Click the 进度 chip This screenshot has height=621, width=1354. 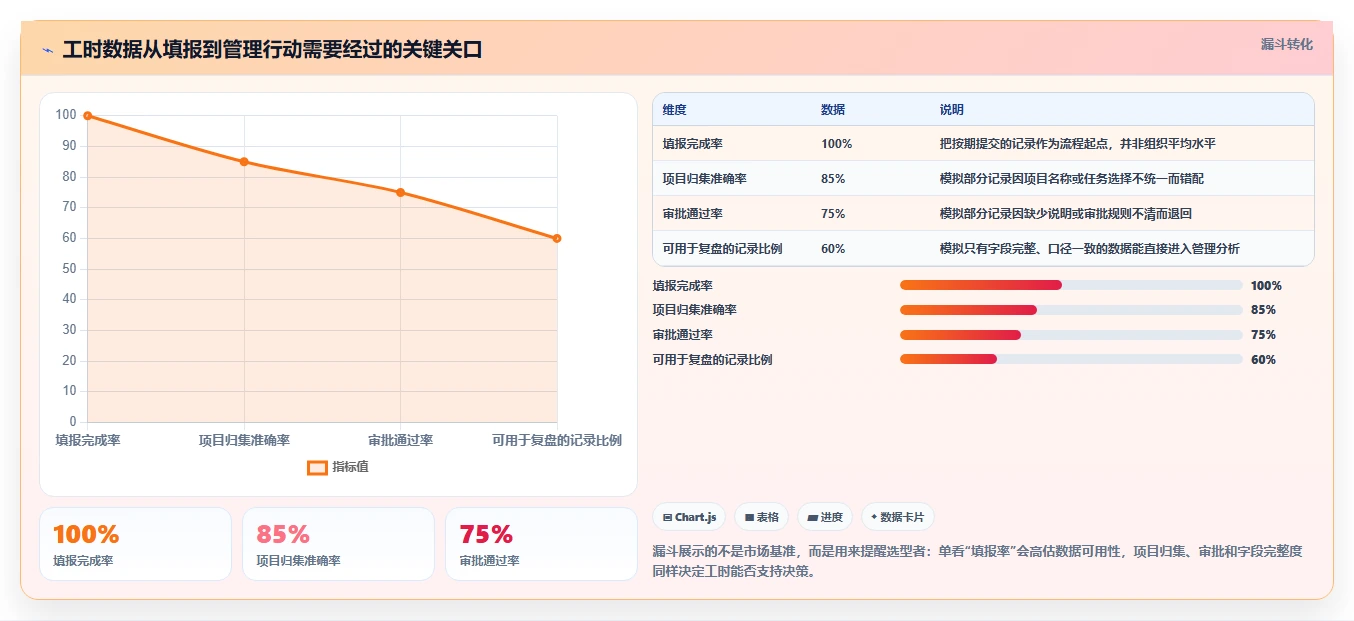click(825, 517)
